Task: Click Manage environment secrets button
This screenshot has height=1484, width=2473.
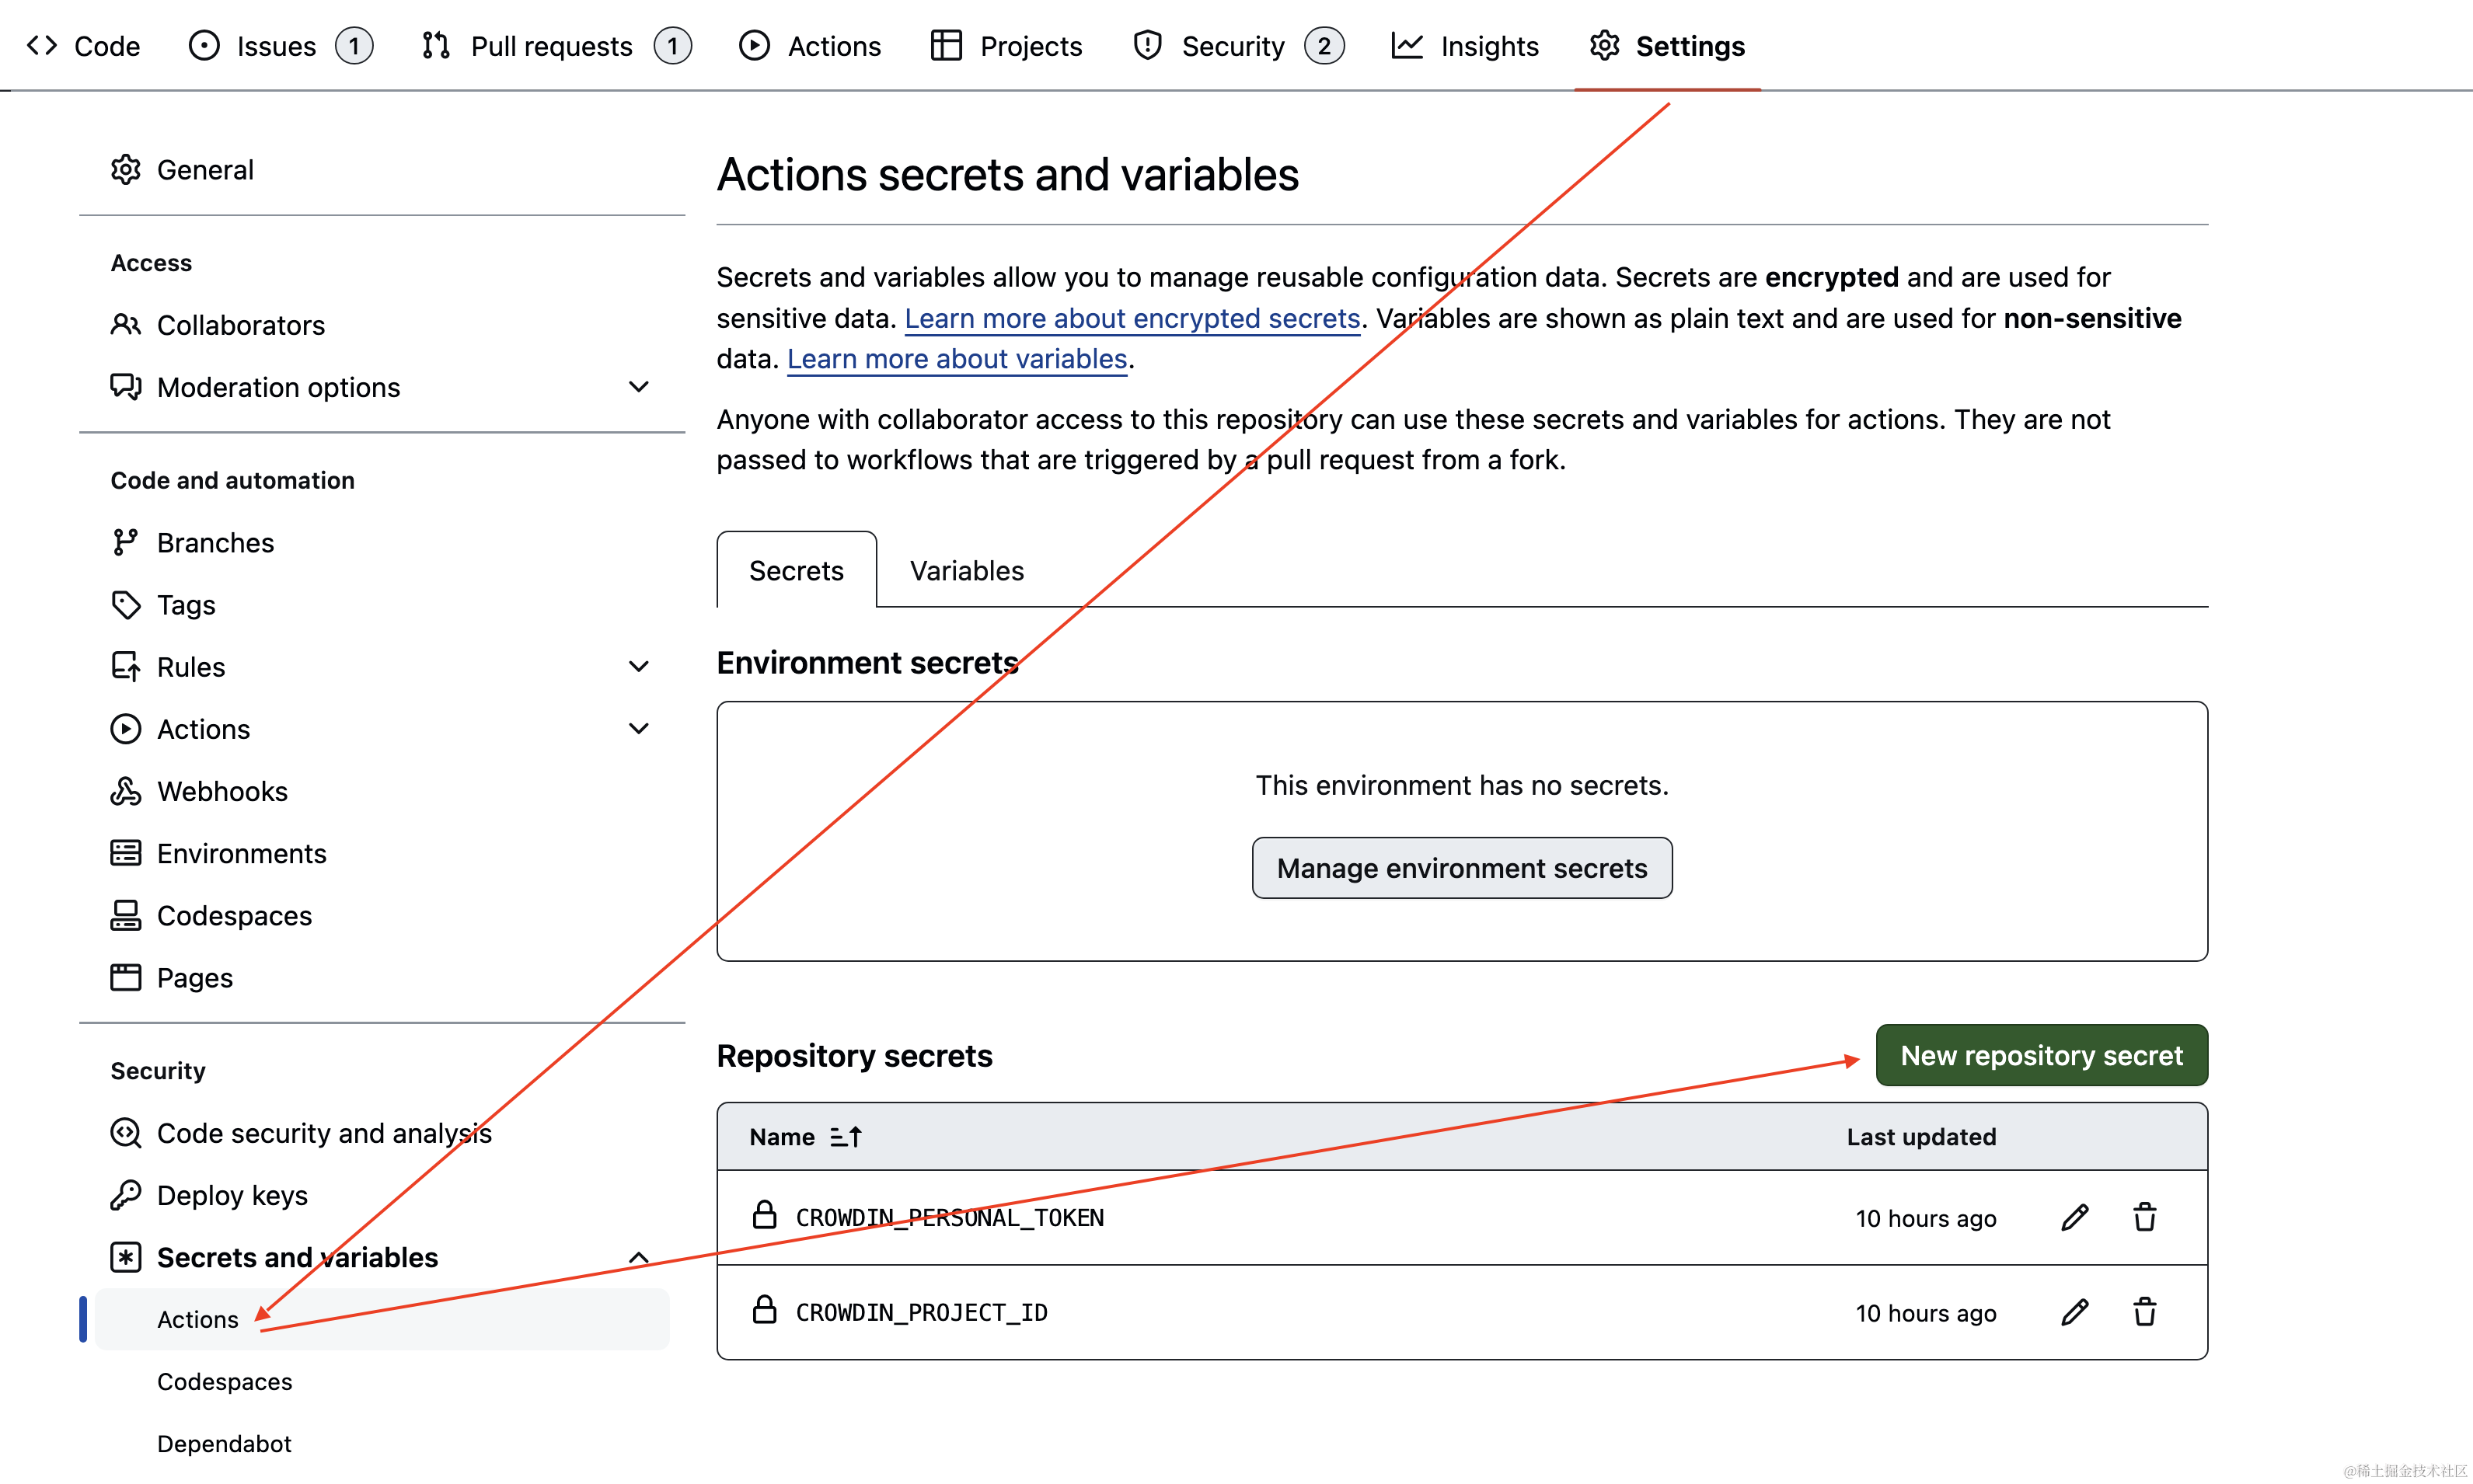Action: 1461,868
